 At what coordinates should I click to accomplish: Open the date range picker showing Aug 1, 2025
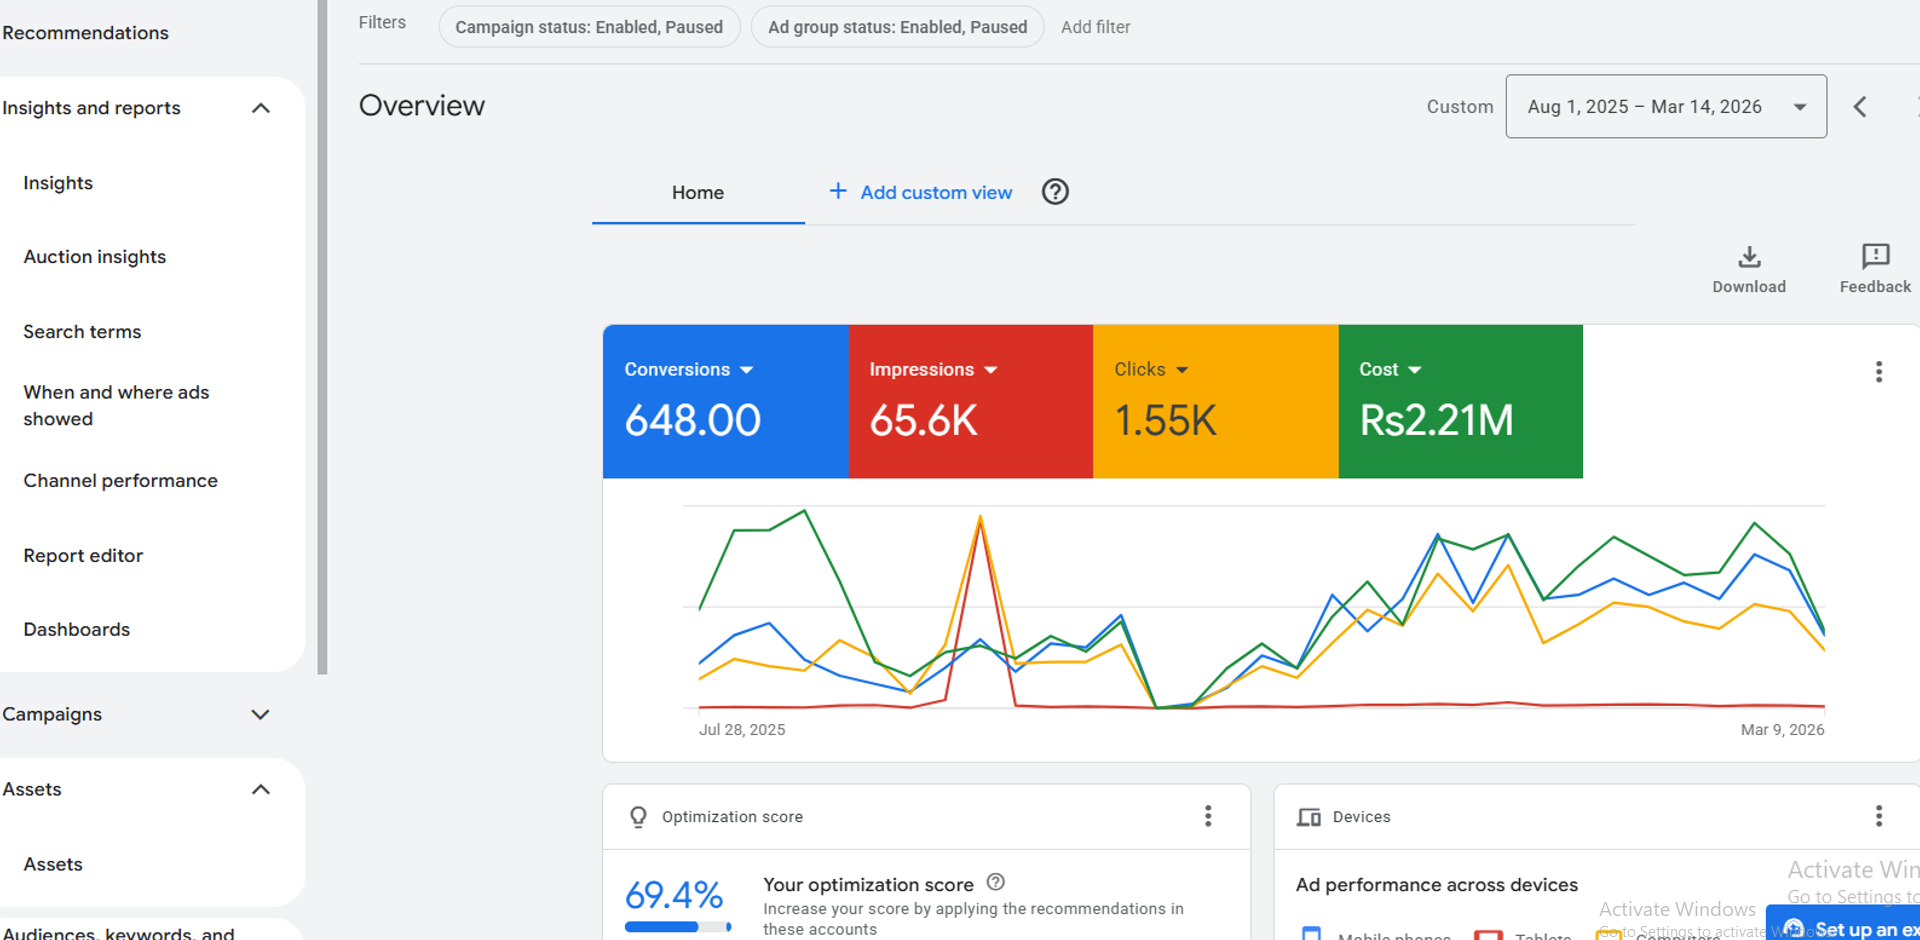[1665, 106]
